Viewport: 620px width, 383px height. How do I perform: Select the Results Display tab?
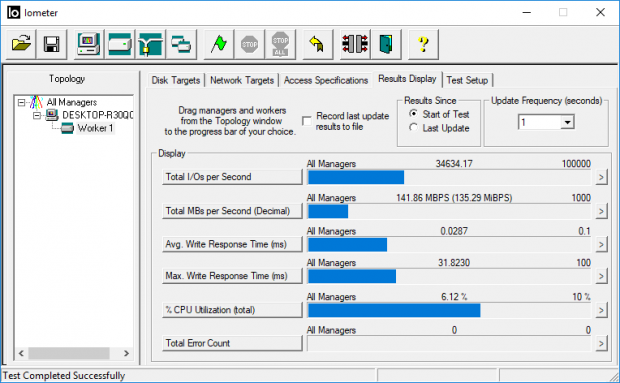point(407,79)
